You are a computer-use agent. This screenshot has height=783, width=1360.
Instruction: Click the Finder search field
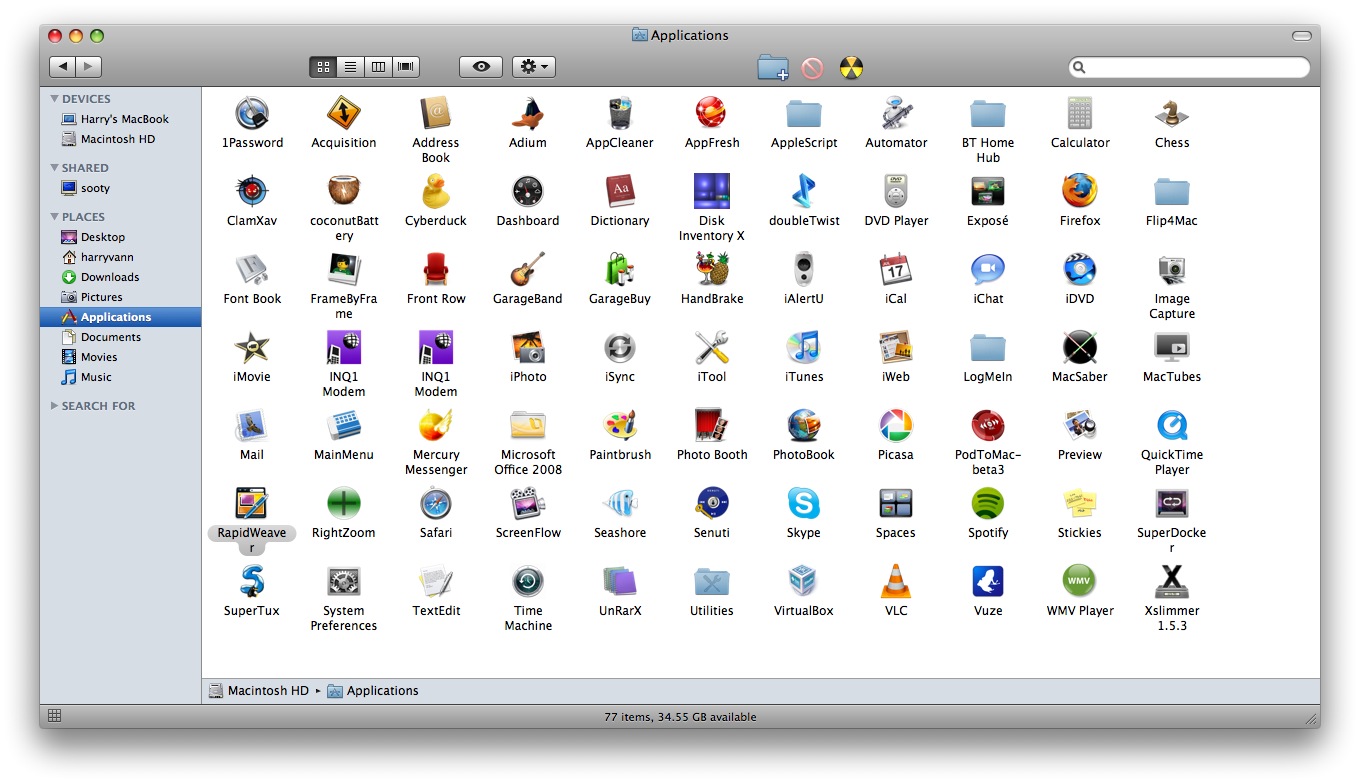pyautogui.click(x=1189, y=67)
